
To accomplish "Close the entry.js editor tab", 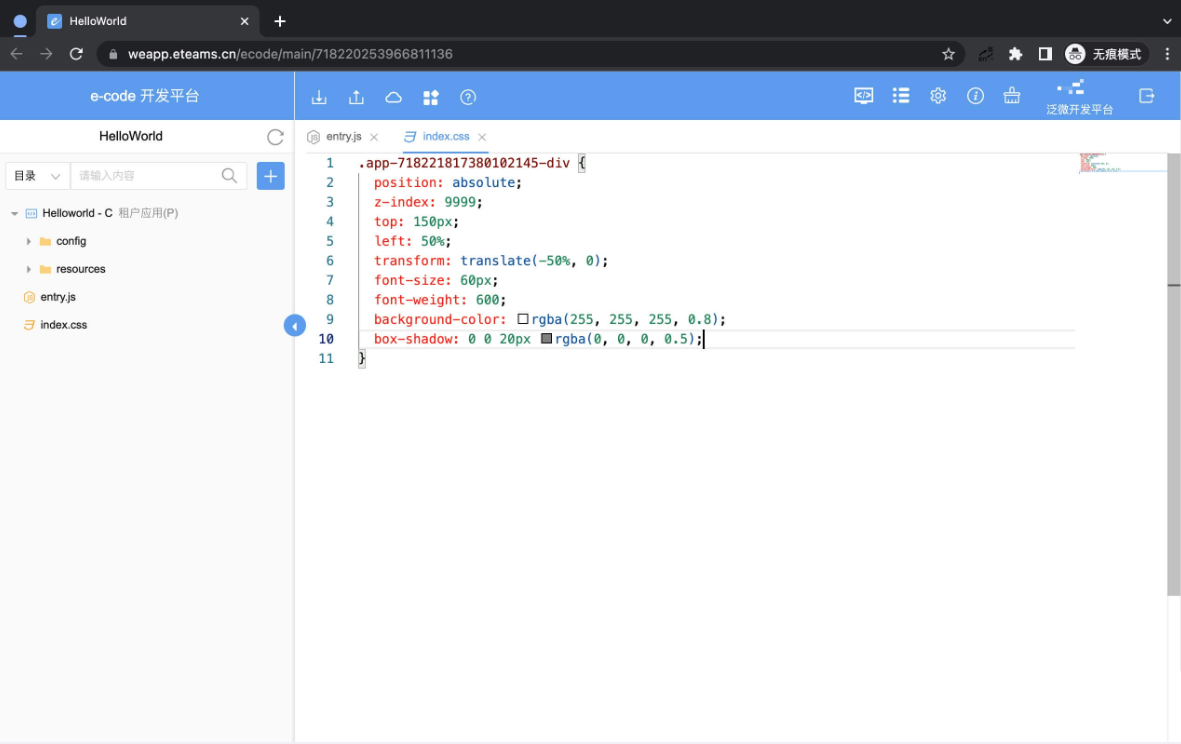I will tap(374, 137).
